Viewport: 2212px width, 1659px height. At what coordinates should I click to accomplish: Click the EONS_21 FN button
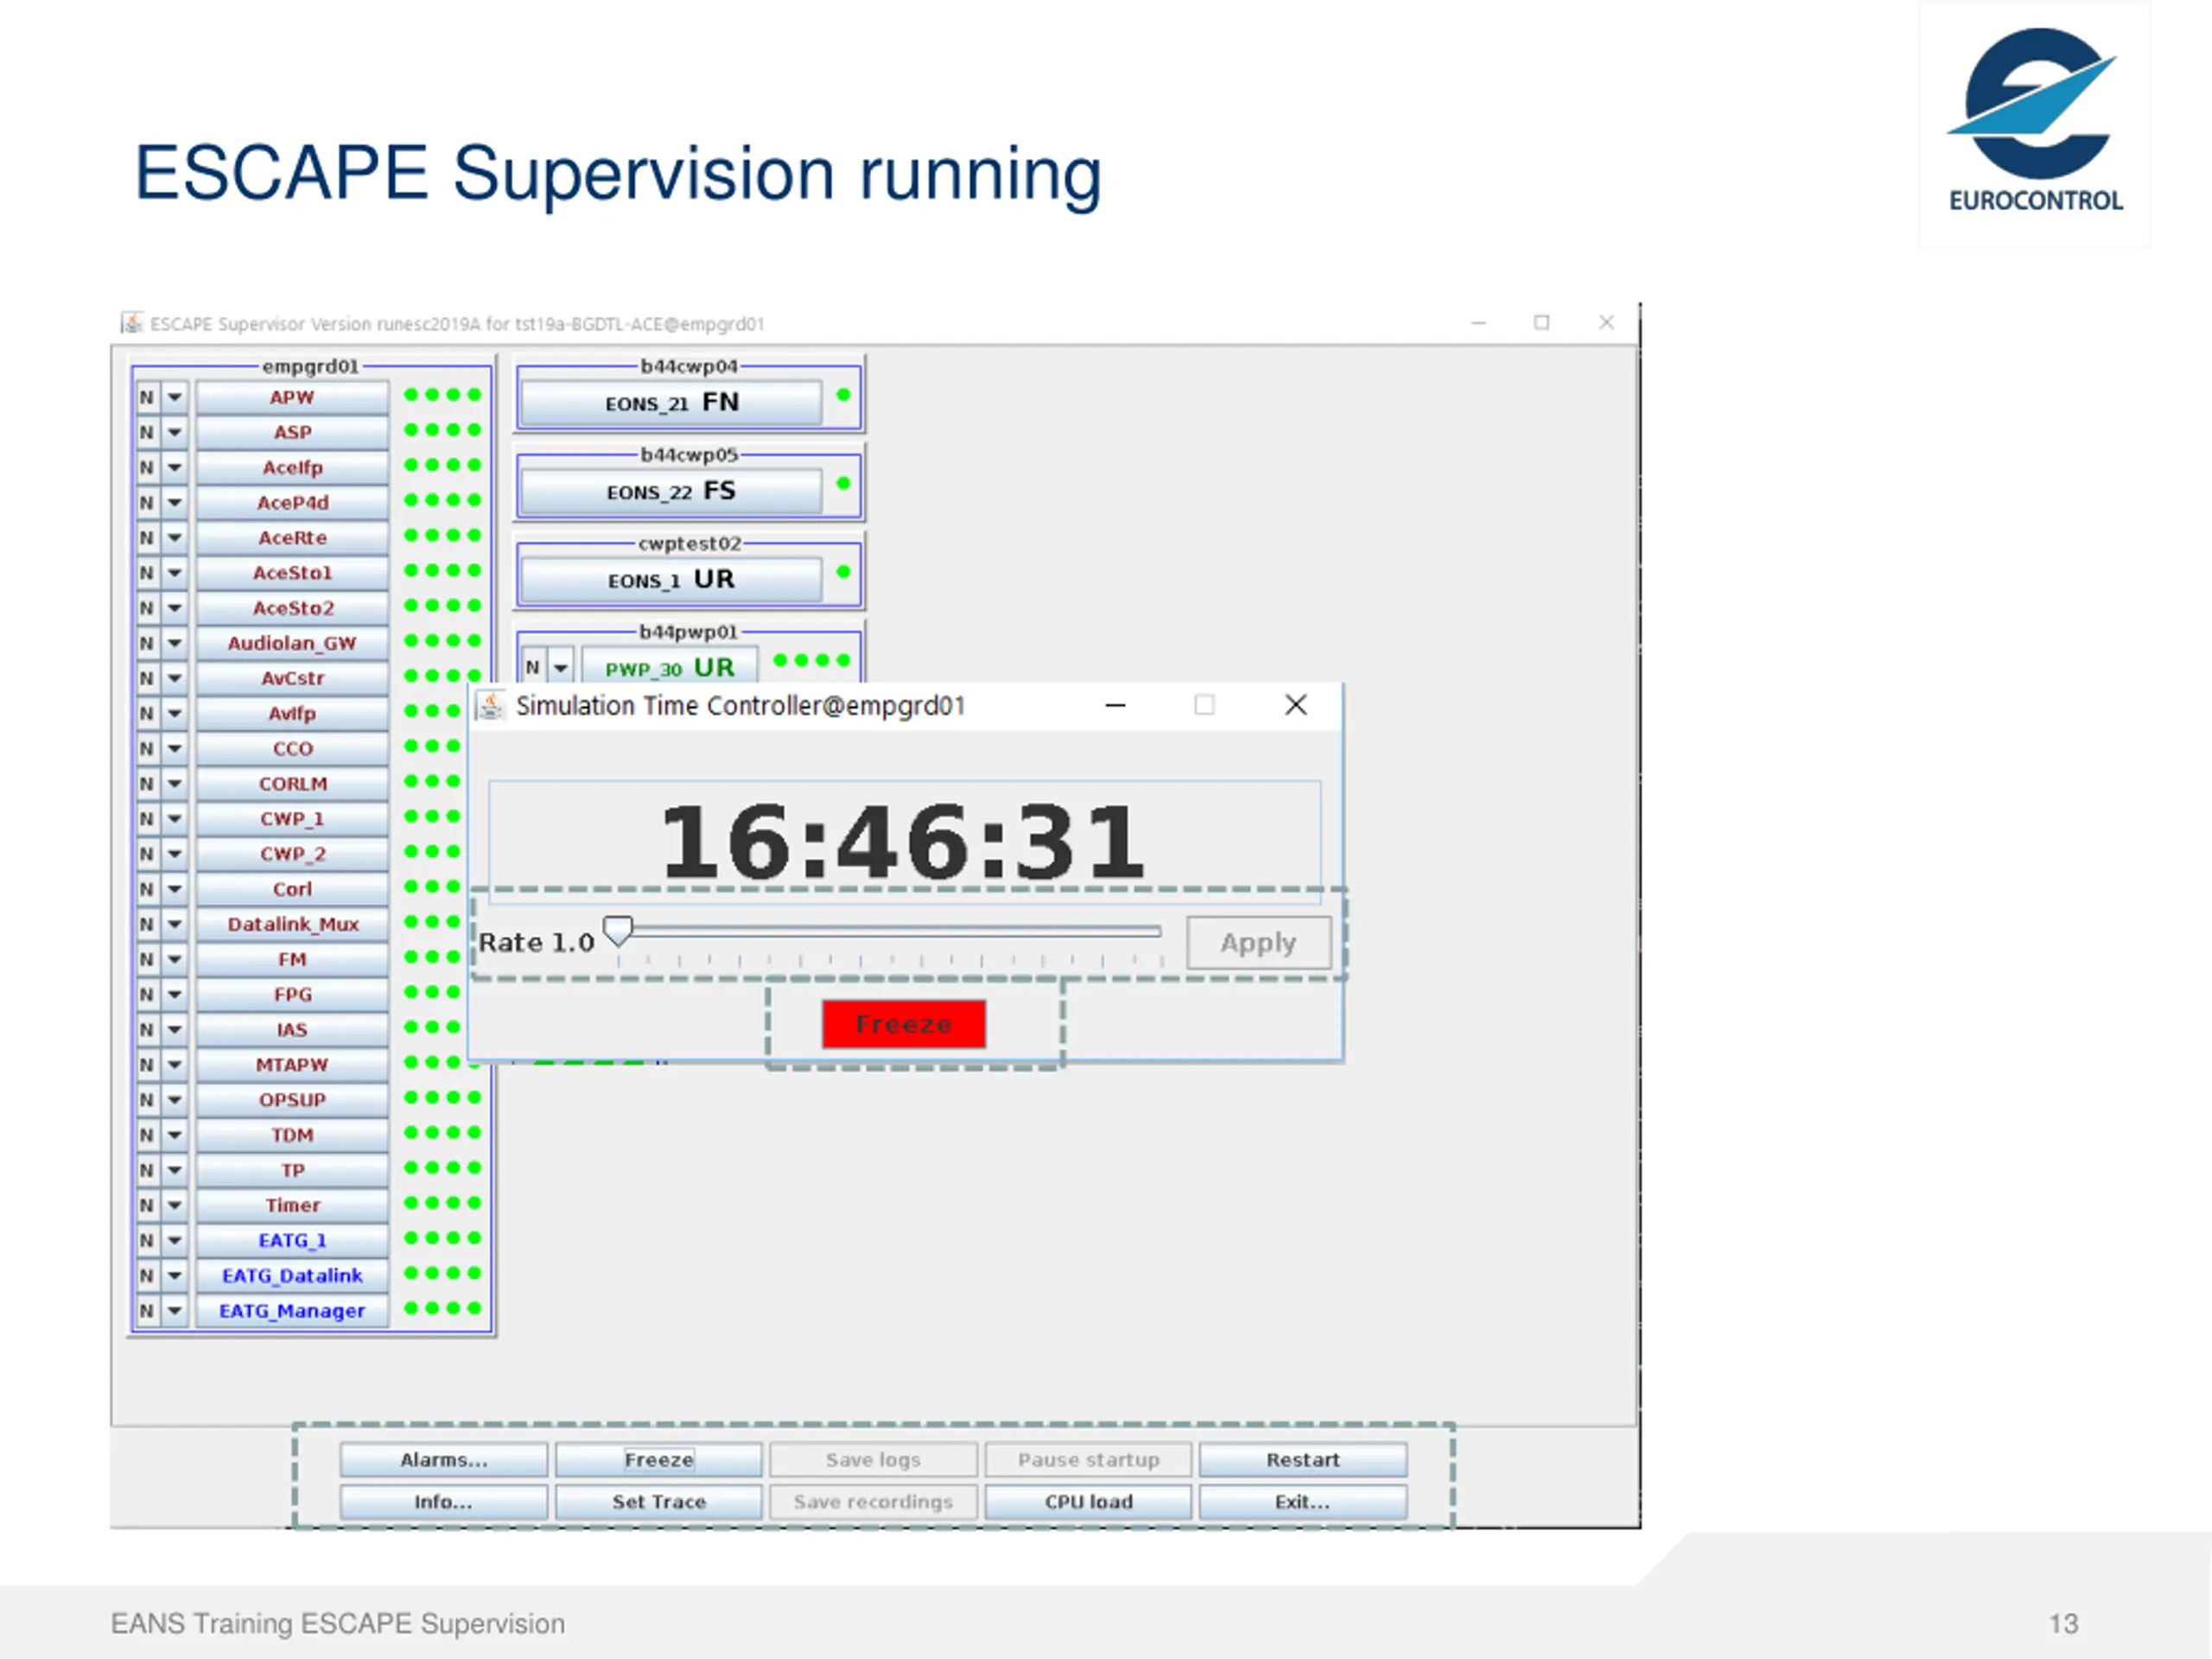pos(671,403)
